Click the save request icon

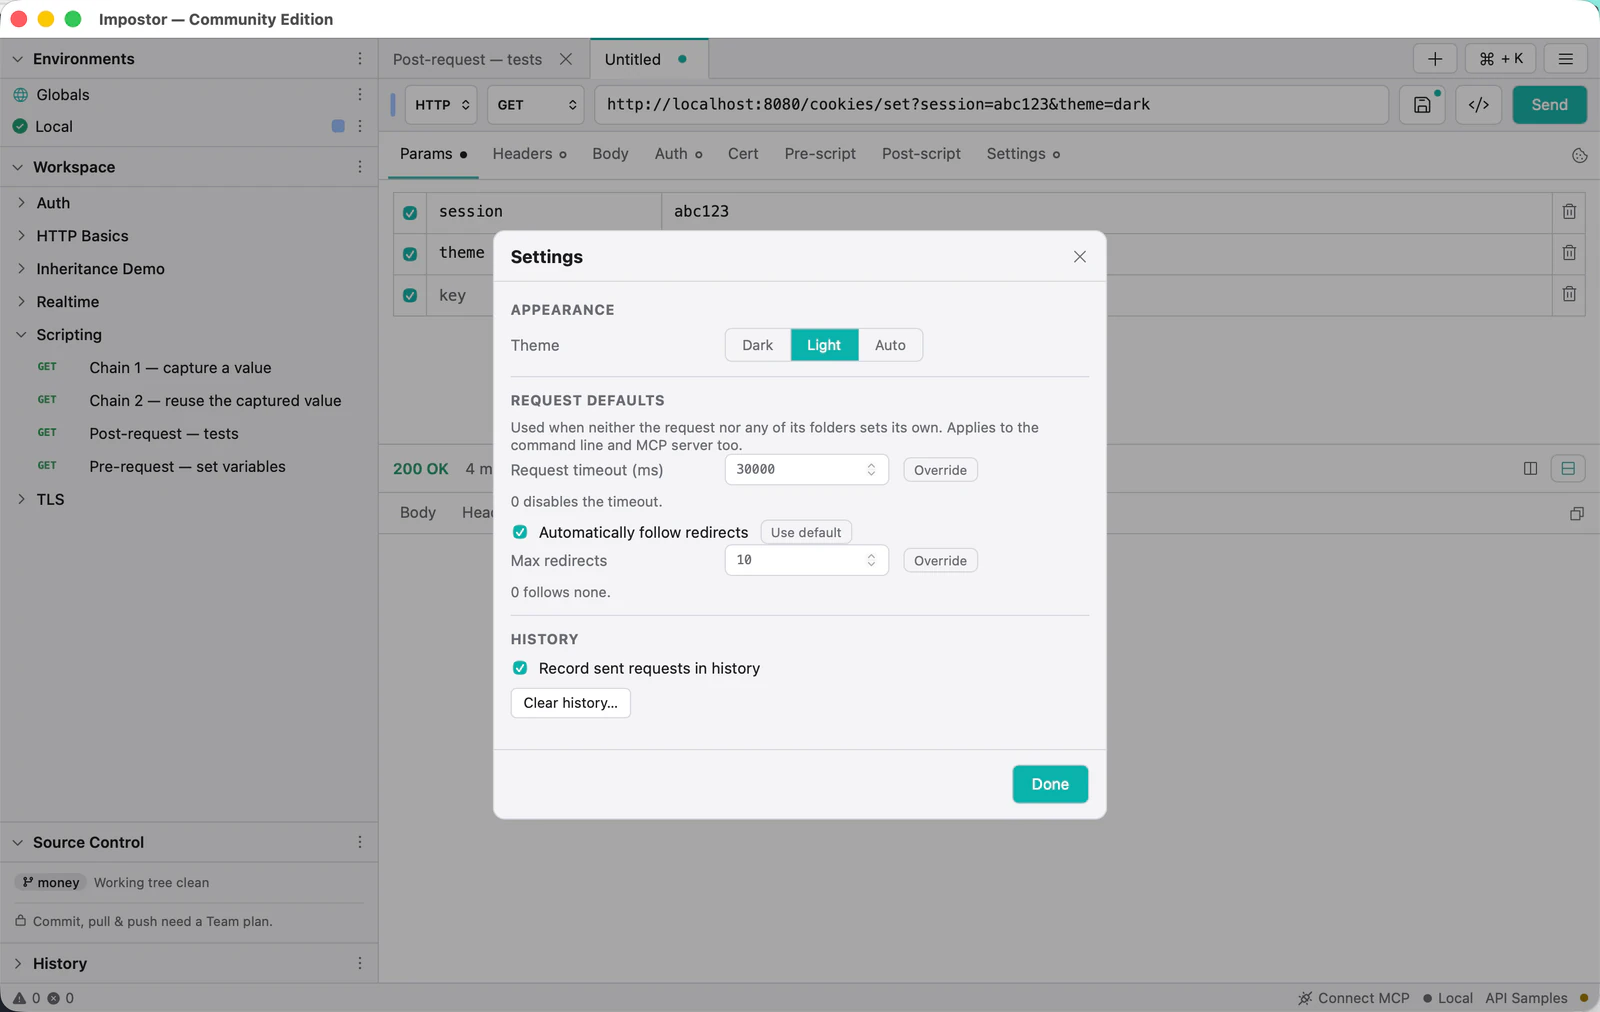click(x=1422, y=105)
